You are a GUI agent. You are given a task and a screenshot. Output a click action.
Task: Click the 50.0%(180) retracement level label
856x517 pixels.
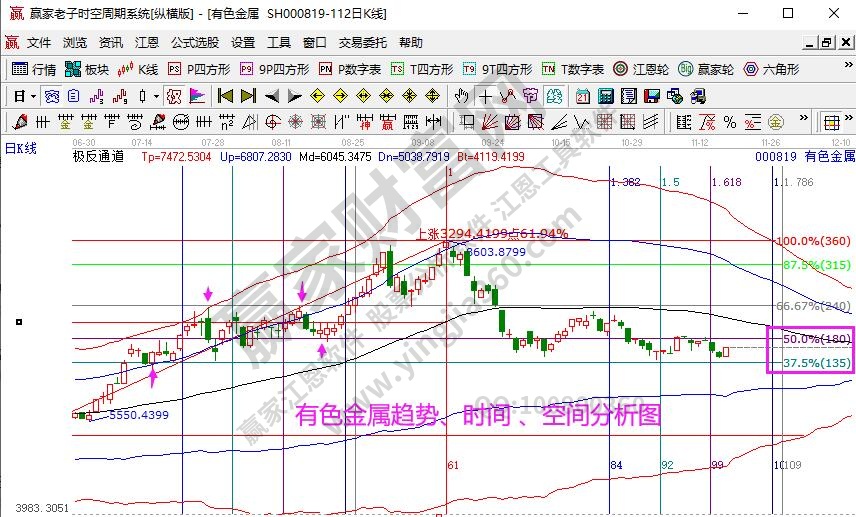(x=816, y=339)
